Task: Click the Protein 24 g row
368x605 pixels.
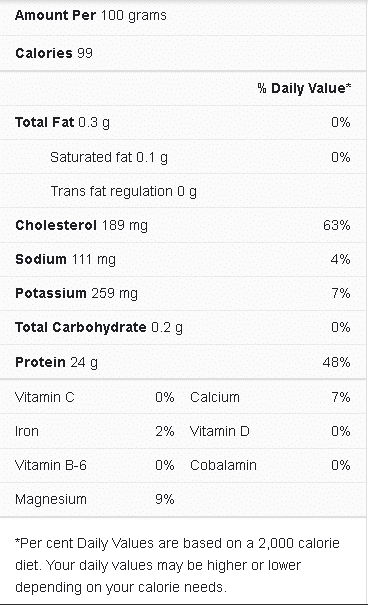Action: click(183, 362)
